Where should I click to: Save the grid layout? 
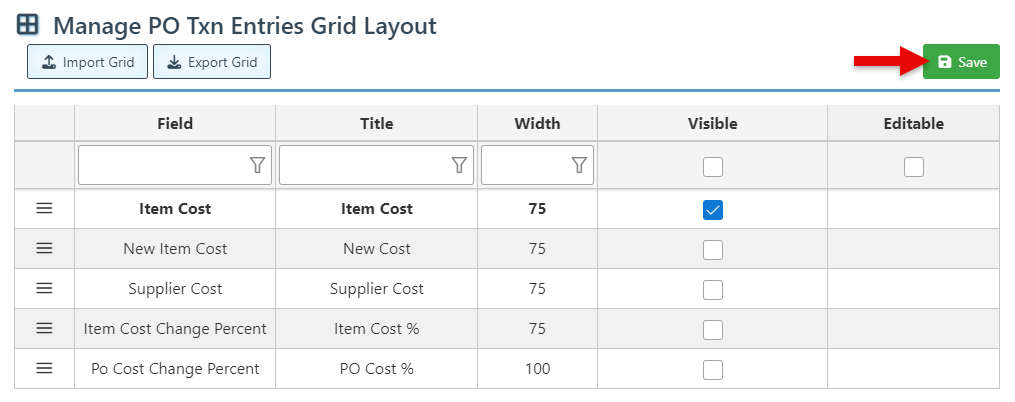pos(961,62)
